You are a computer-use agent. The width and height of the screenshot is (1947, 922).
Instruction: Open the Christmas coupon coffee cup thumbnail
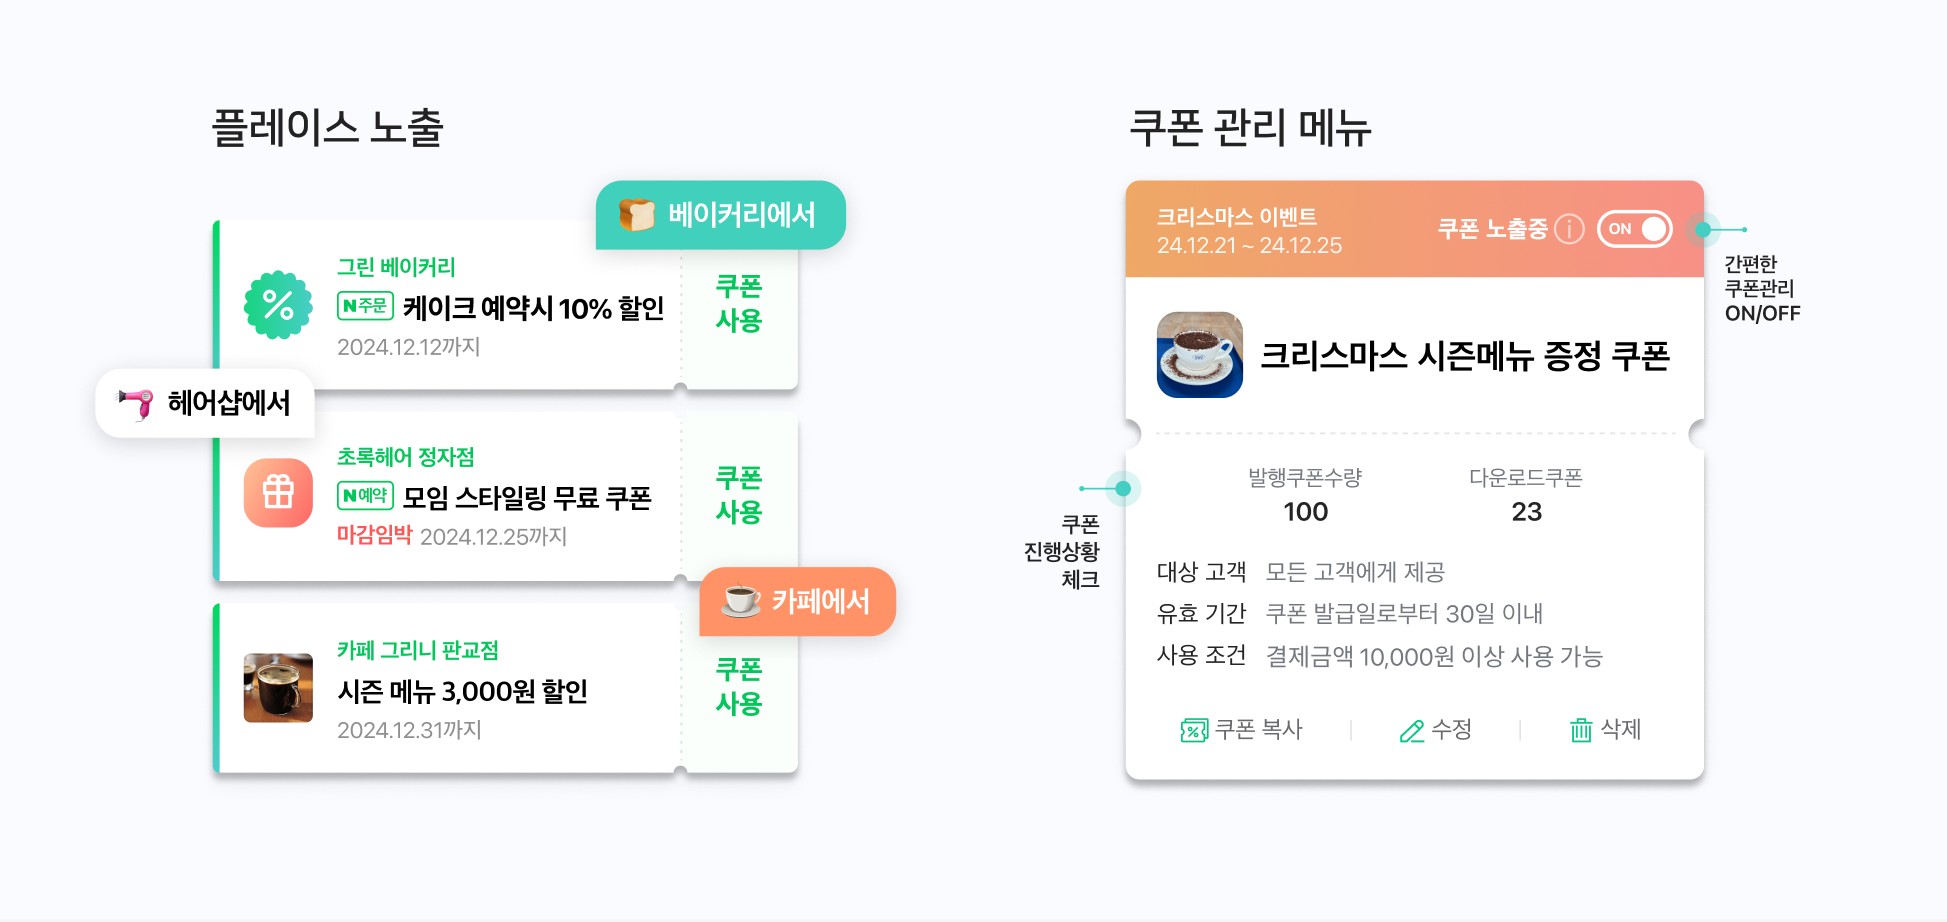(x=1200, y=355)
